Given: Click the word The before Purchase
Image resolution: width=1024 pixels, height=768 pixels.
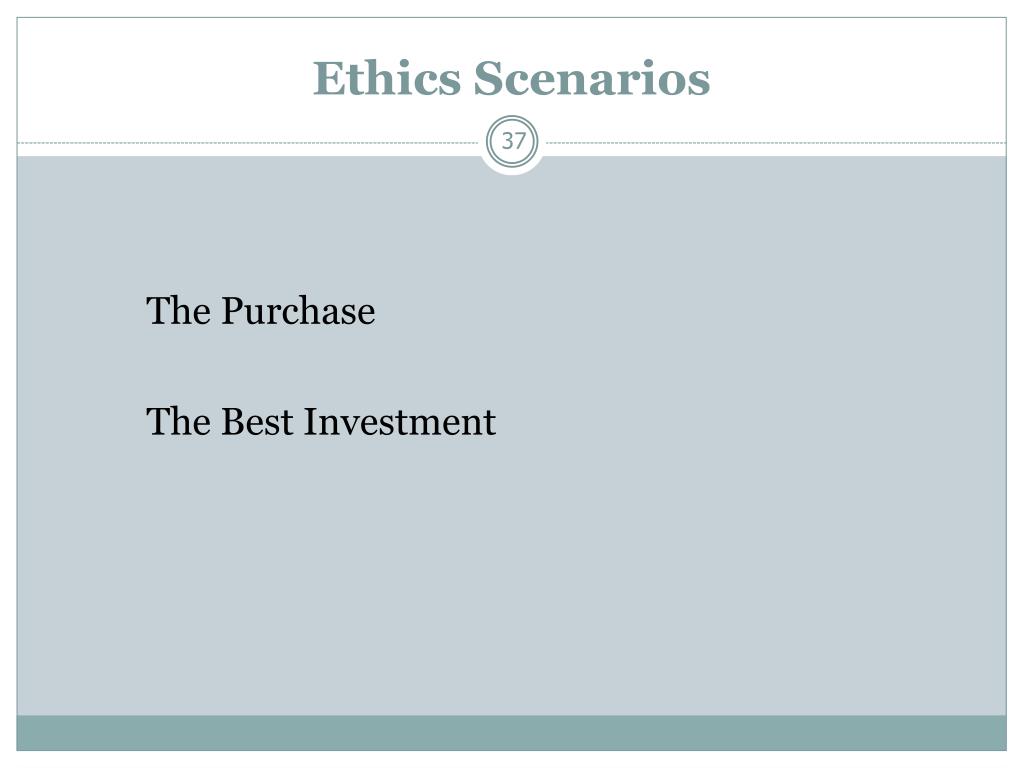Looking at the screenshot, I should [x=178, y=311].
